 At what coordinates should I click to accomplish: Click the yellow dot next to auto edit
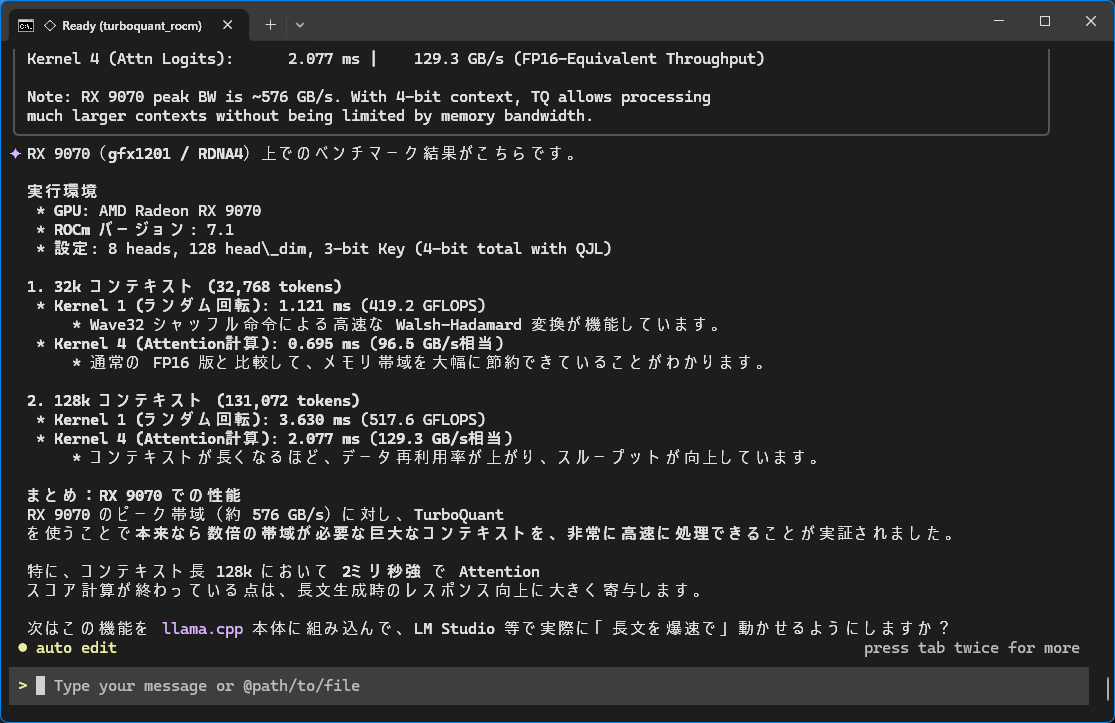tap(22, 648)
